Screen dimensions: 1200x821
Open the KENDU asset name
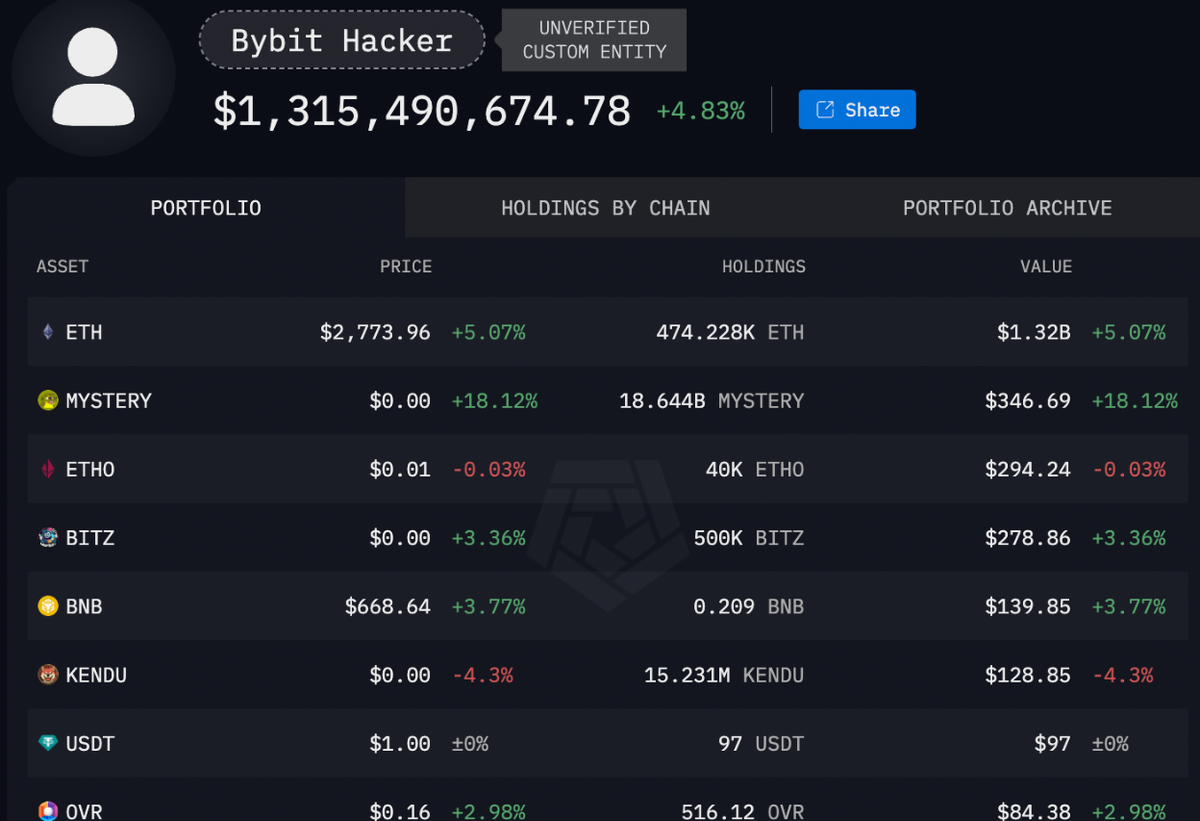point(96,675)
